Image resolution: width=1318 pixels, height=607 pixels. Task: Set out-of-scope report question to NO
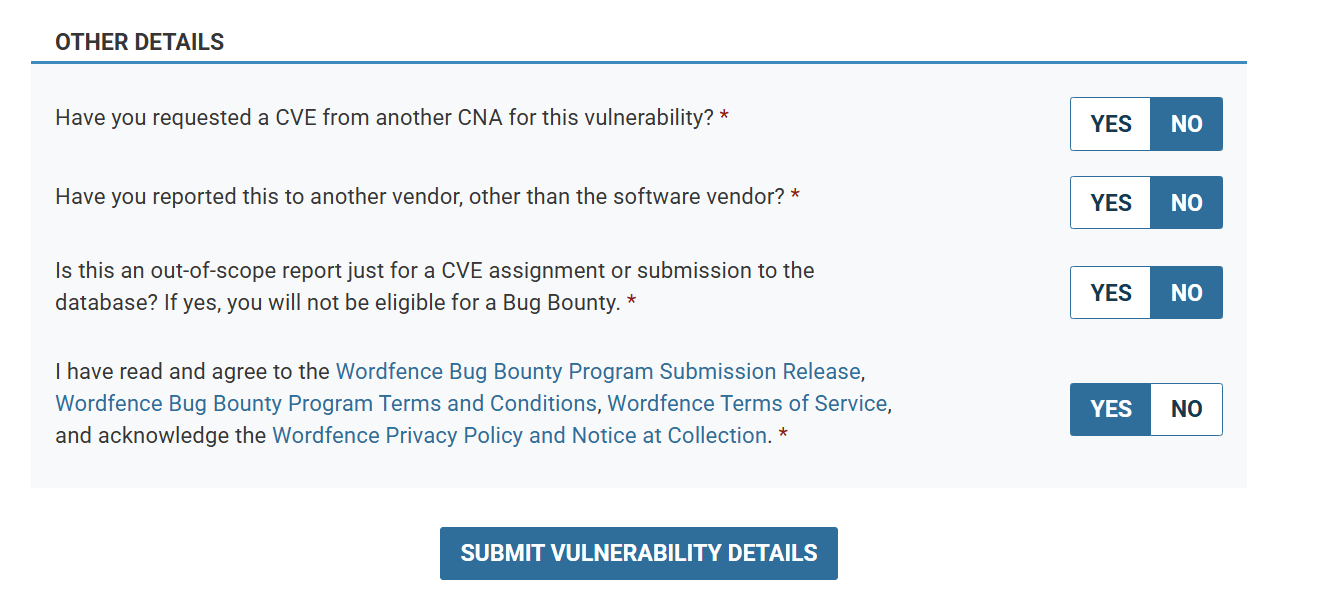[1186, 293]
